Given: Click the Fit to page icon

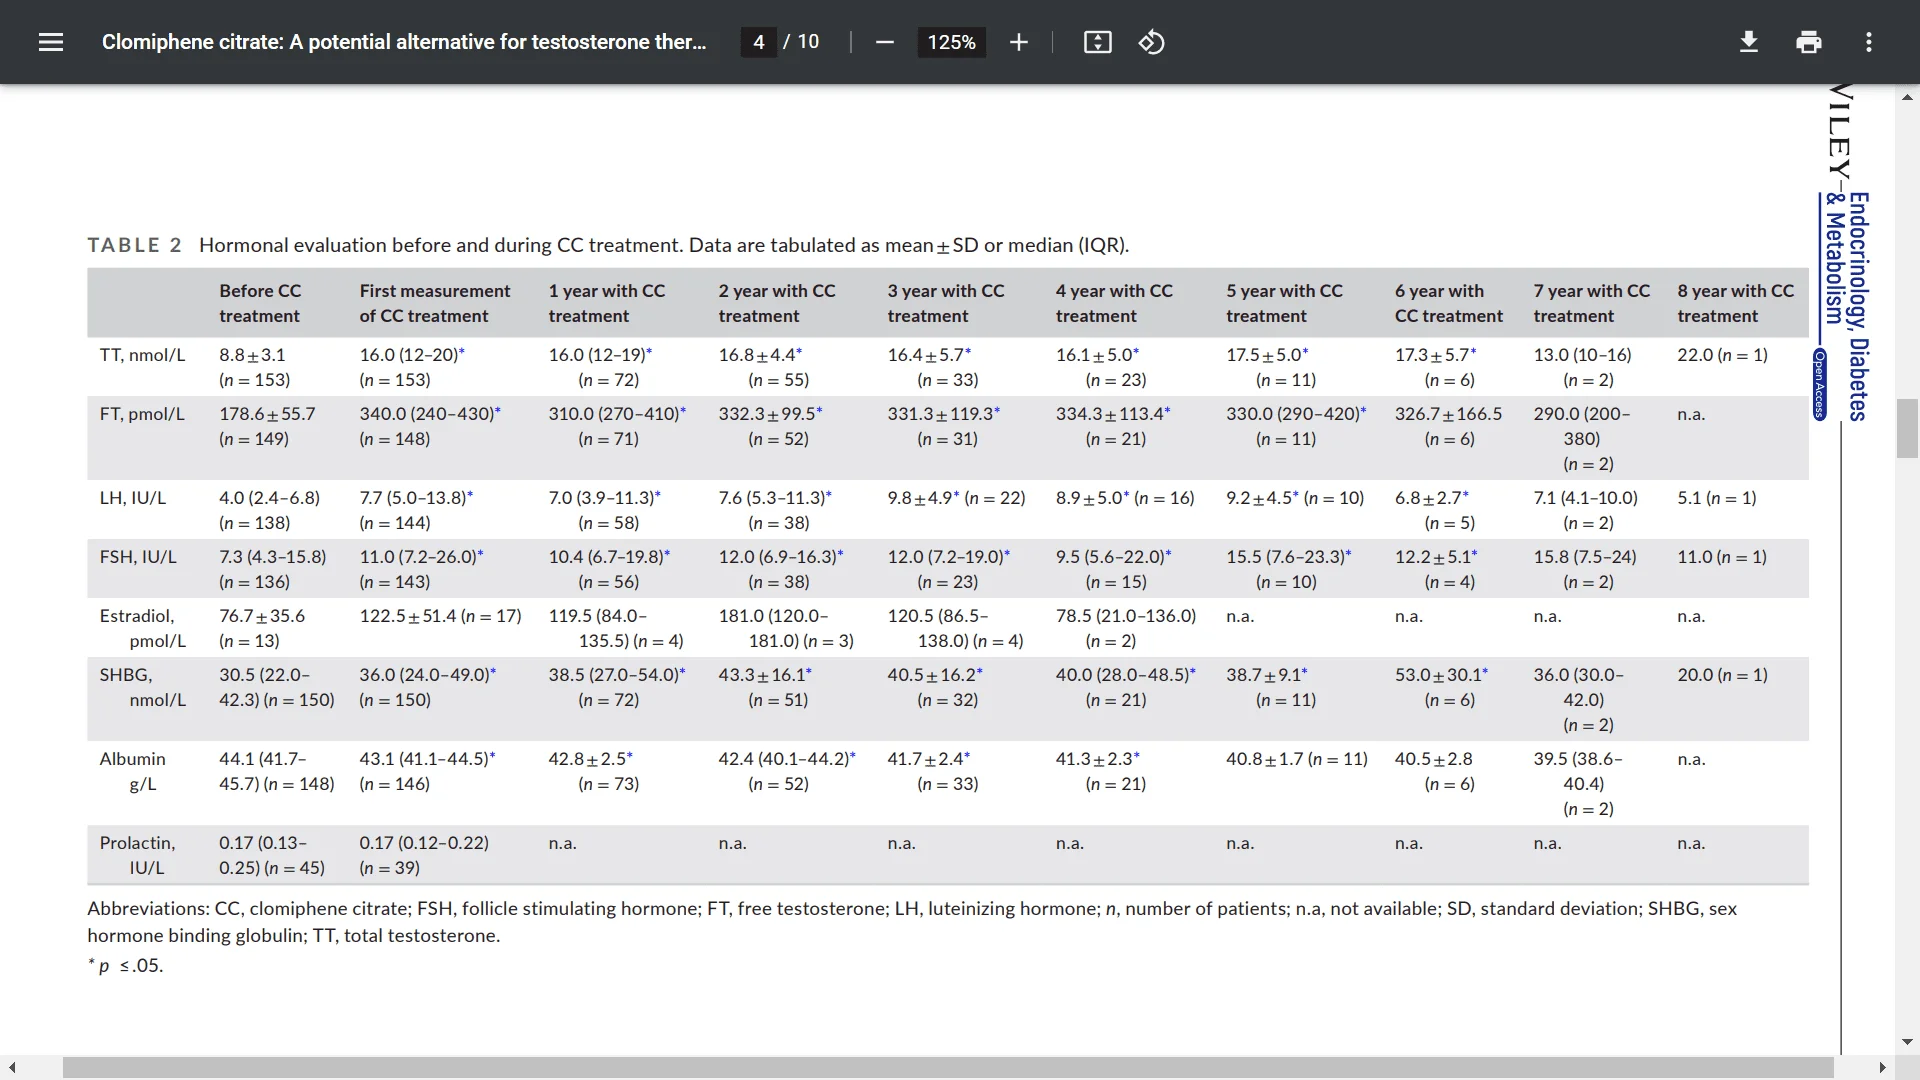Looking at the screenshot, I should [1098, 42].
